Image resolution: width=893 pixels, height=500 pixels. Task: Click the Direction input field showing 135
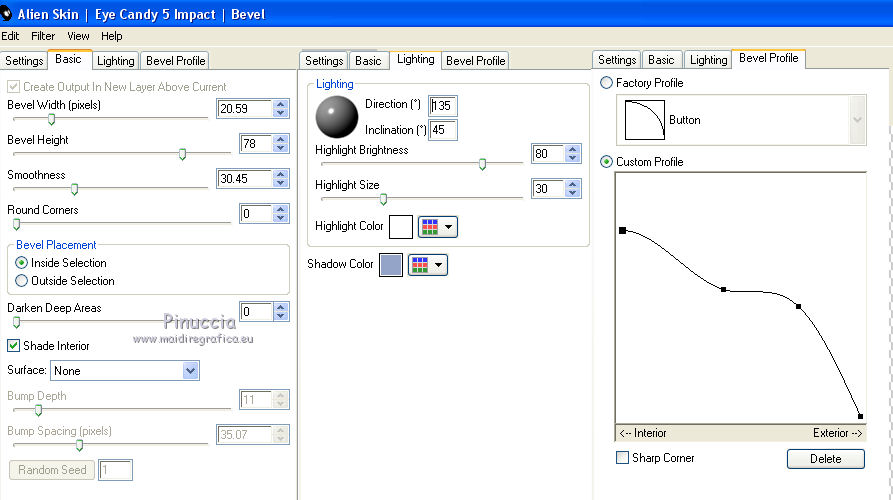pyautogui.click(x=443, y=105)
